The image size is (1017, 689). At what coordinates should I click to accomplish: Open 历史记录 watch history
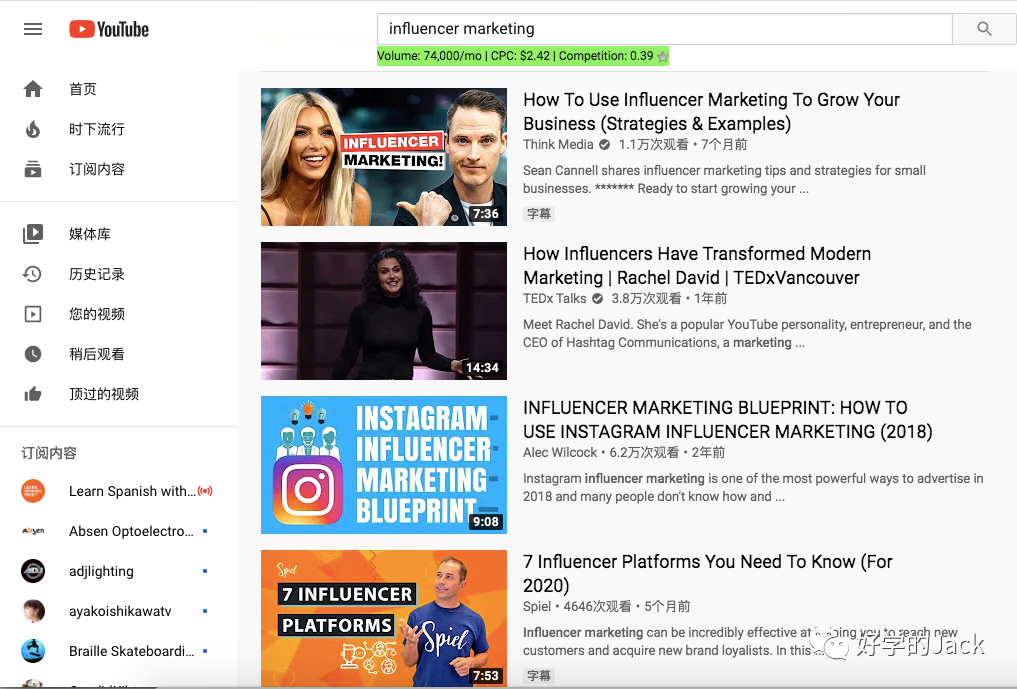(119, 274)
